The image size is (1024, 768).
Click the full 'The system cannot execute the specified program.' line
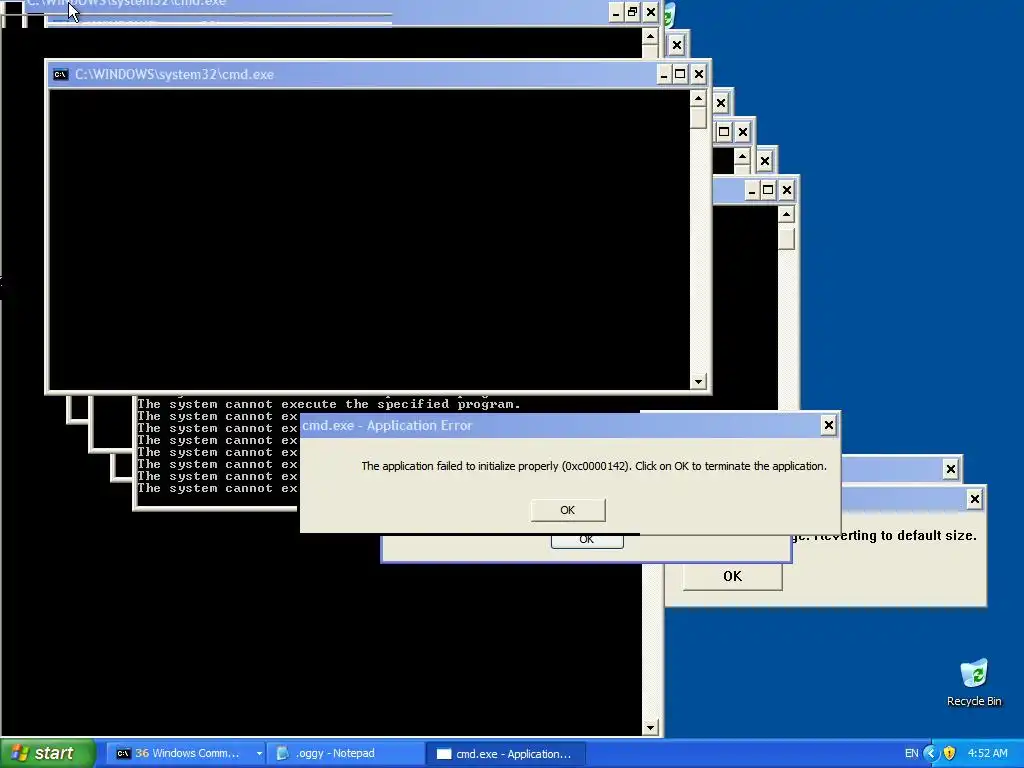[328, 404]
